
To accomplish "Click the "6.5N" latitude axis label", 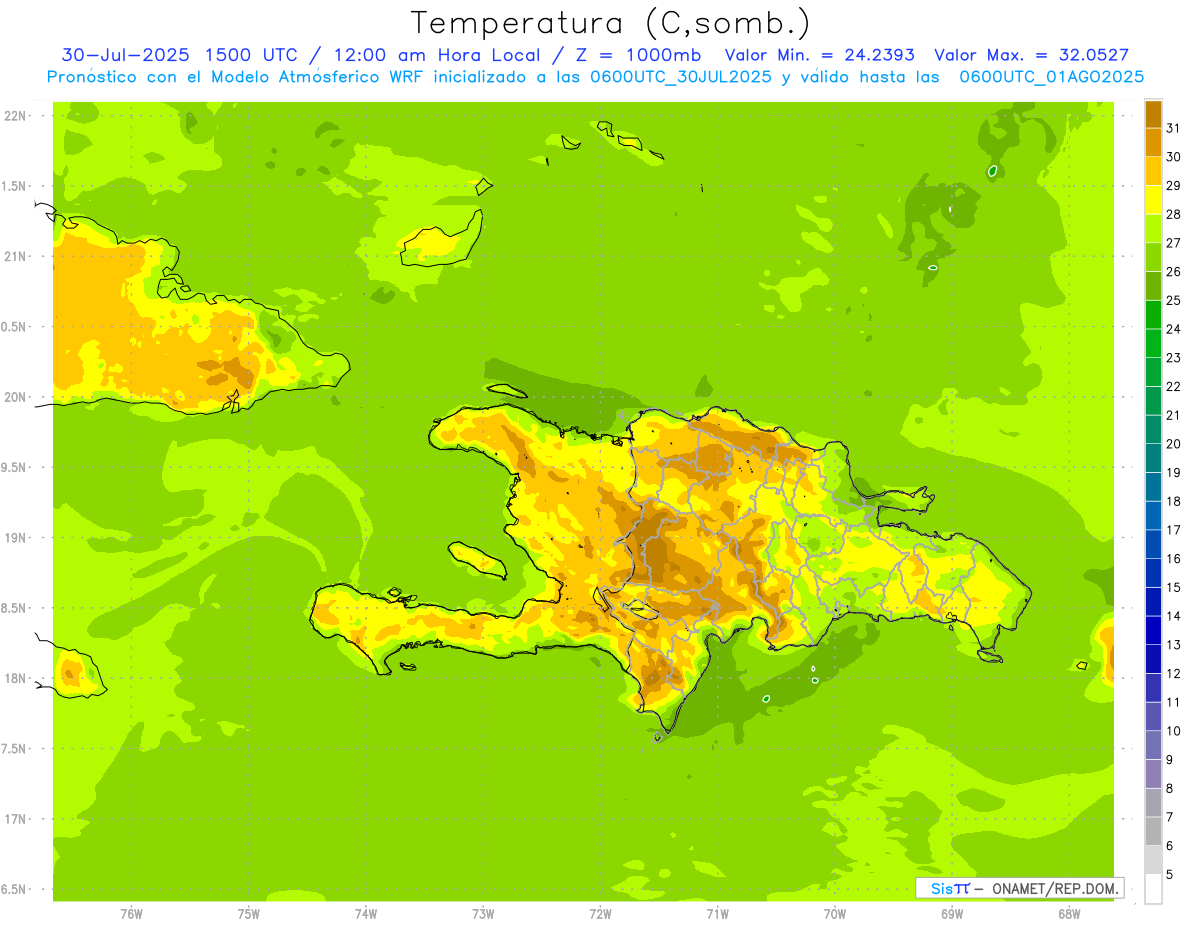I will point(15,889).
